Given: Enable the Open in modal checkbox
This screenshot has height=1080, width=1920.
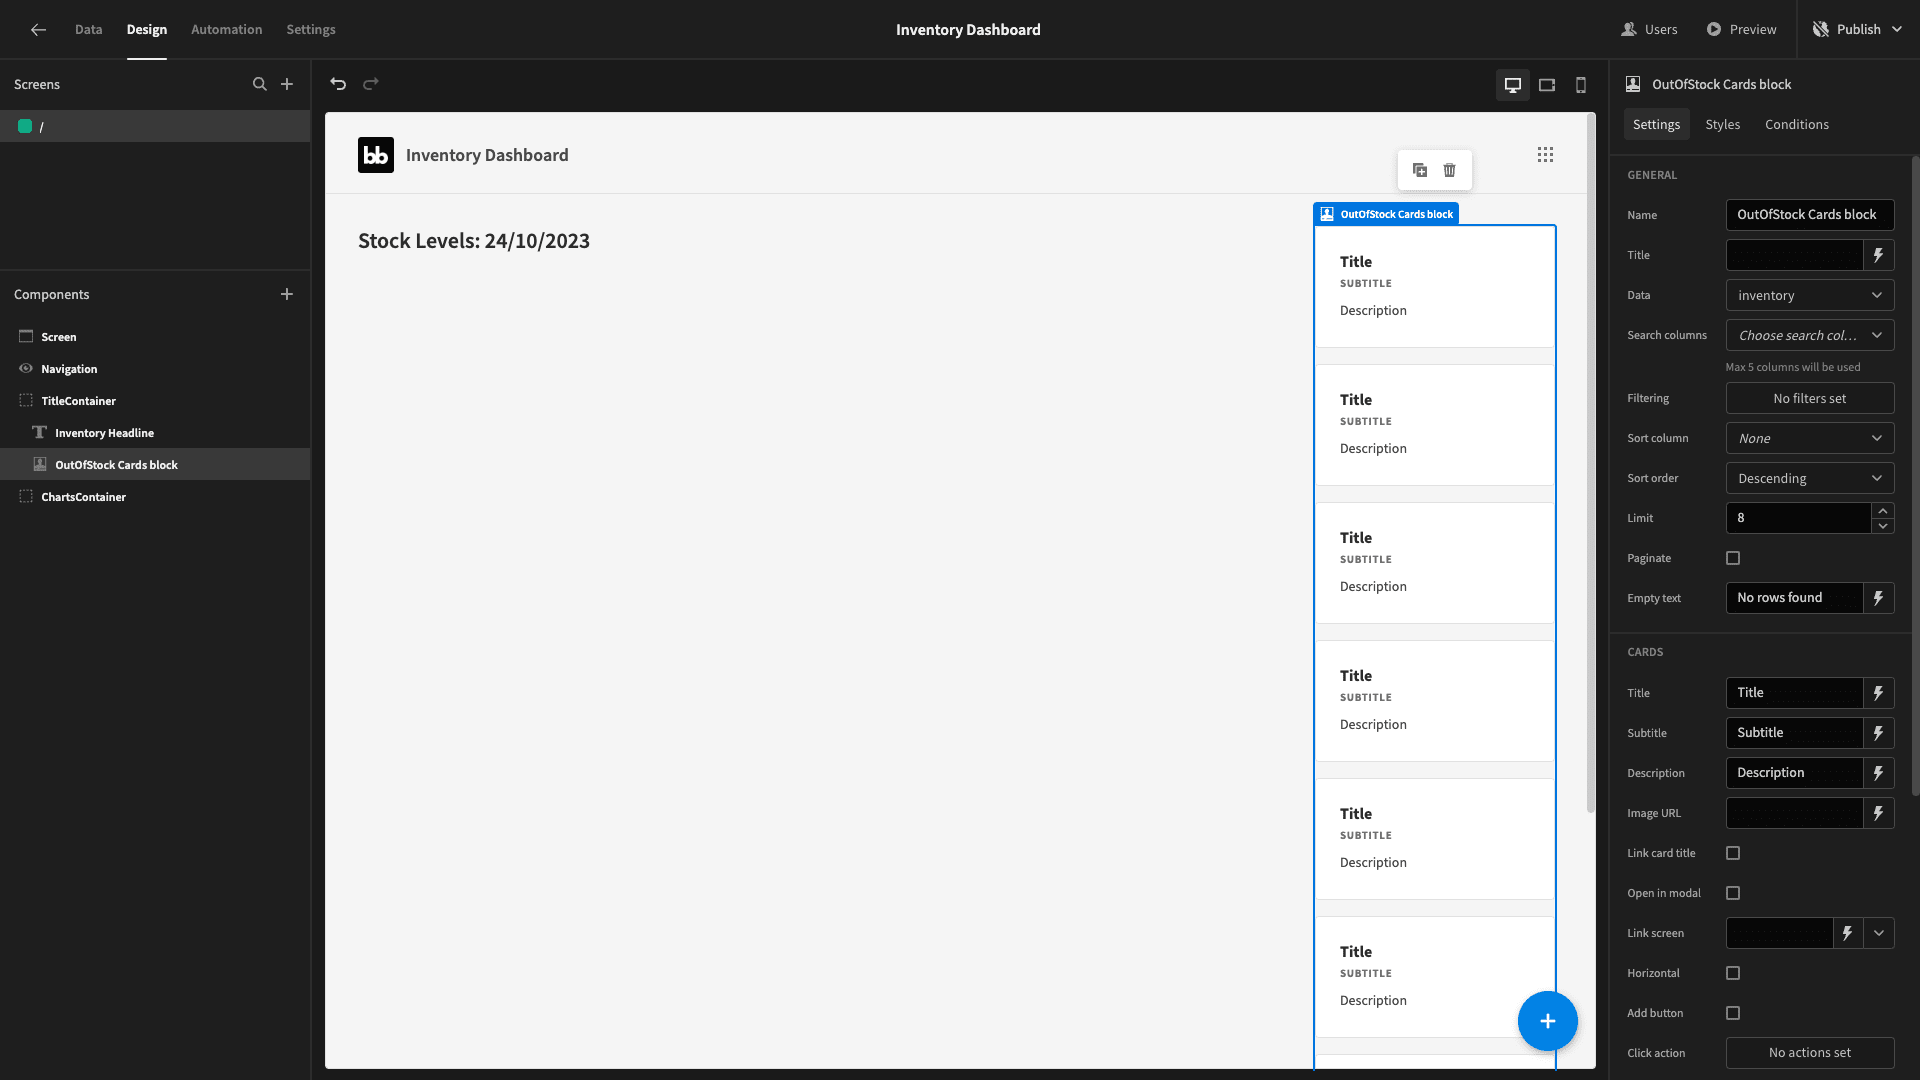Looking at the screenshot, I should pos(1733,893).
